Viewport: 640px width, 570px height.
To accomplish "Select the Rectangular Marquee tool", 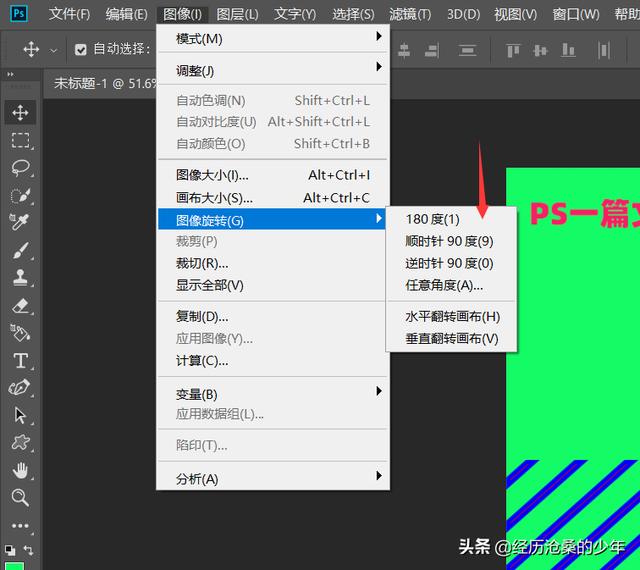I will tap(20, 140).
